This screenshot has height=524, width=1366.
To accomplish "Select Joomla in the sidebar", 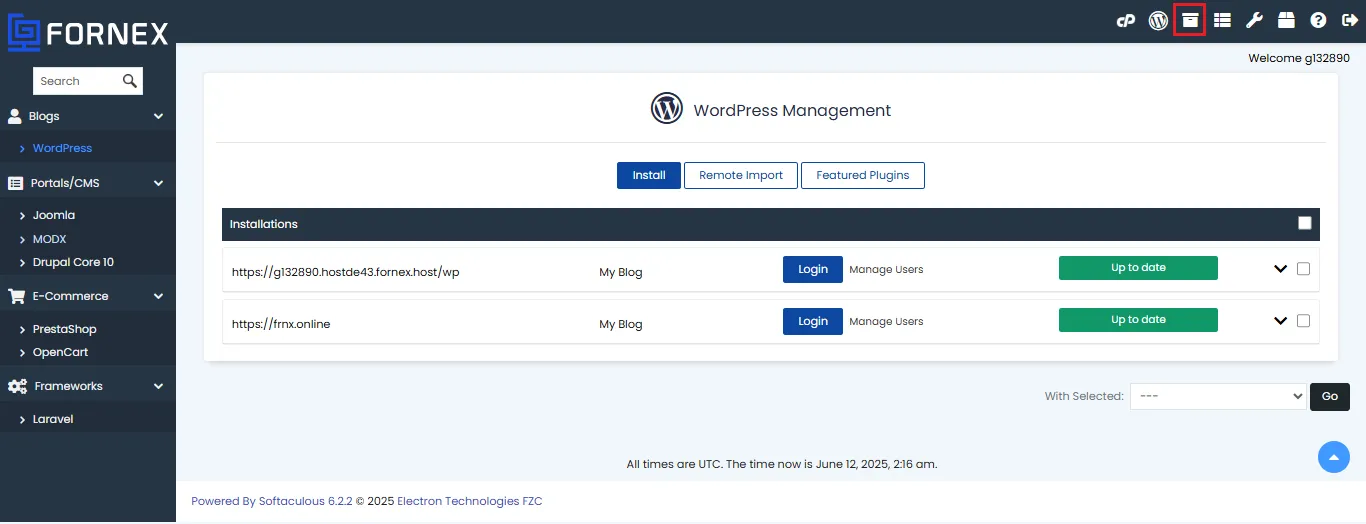I will point(54,215).
